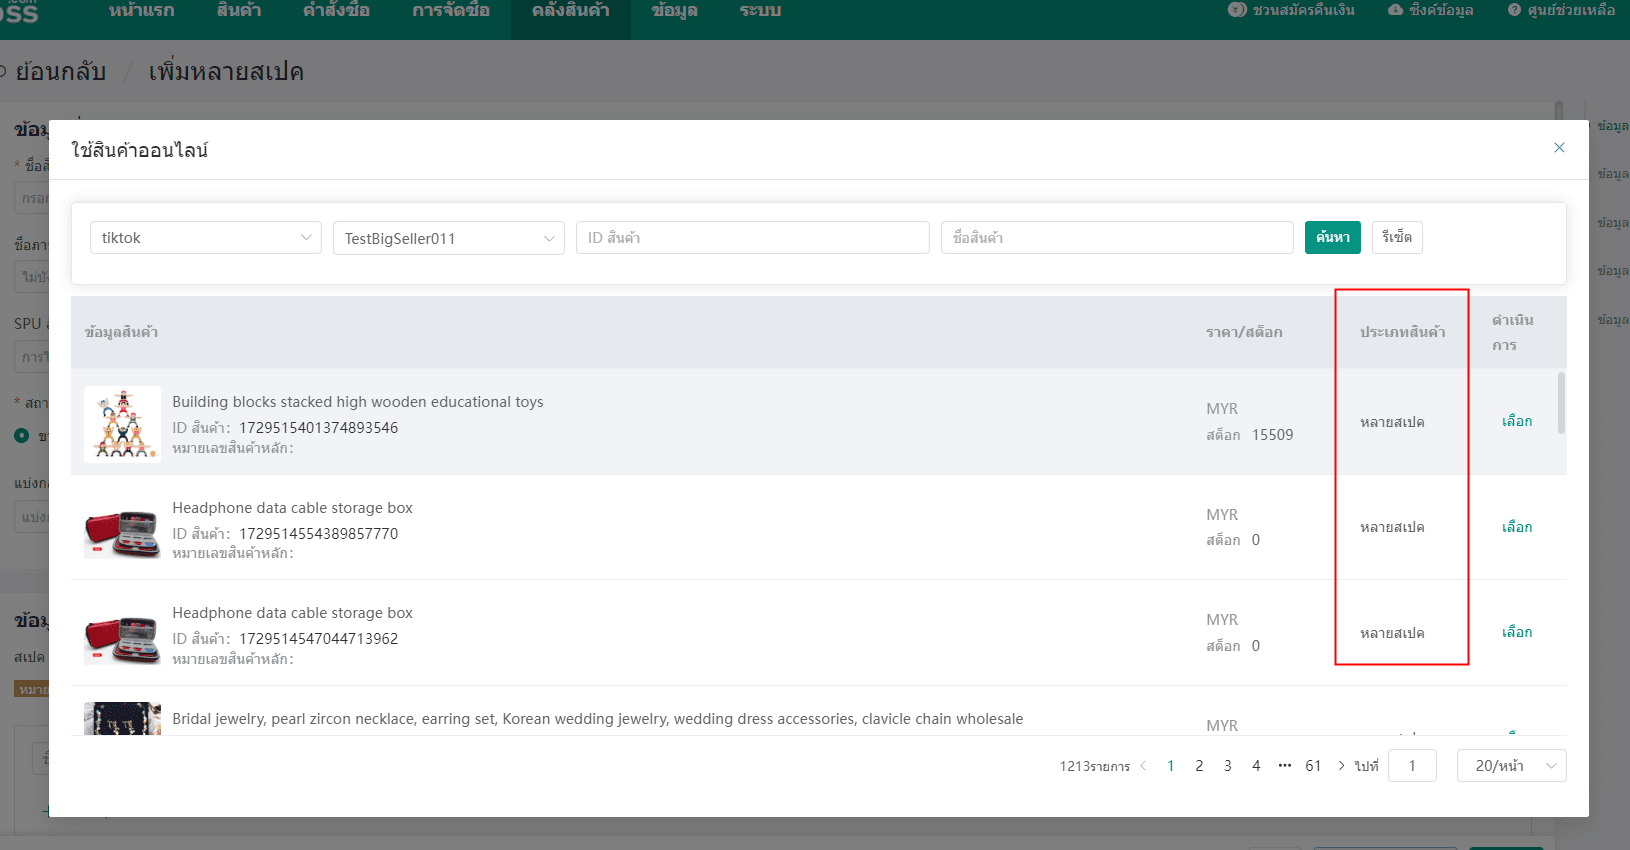Open the การจัดซื้อ top menu
The image size is (1630, 850).
(451, 11)
